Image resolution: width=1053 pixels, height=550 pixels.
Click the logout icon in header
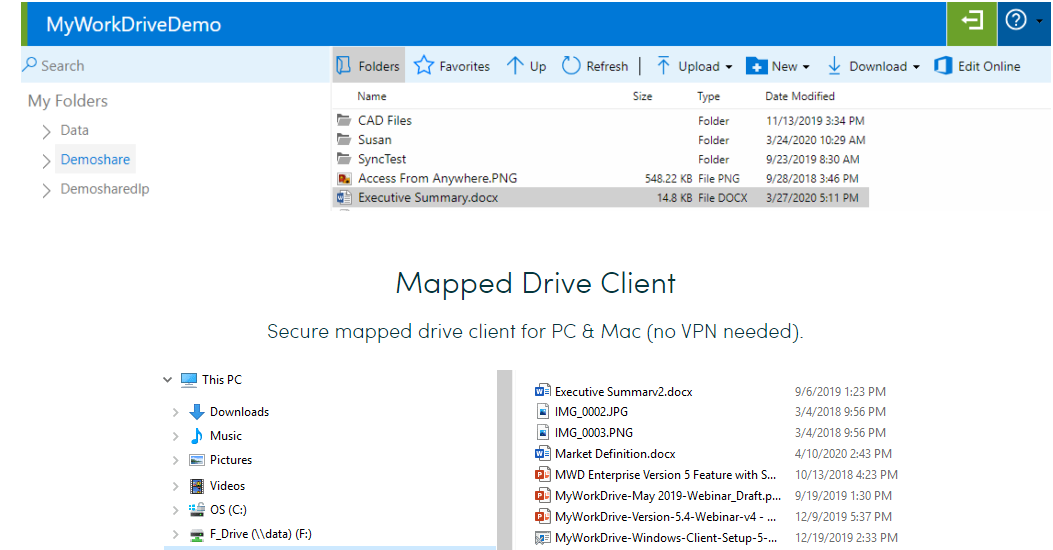click(x=972, y=22)
